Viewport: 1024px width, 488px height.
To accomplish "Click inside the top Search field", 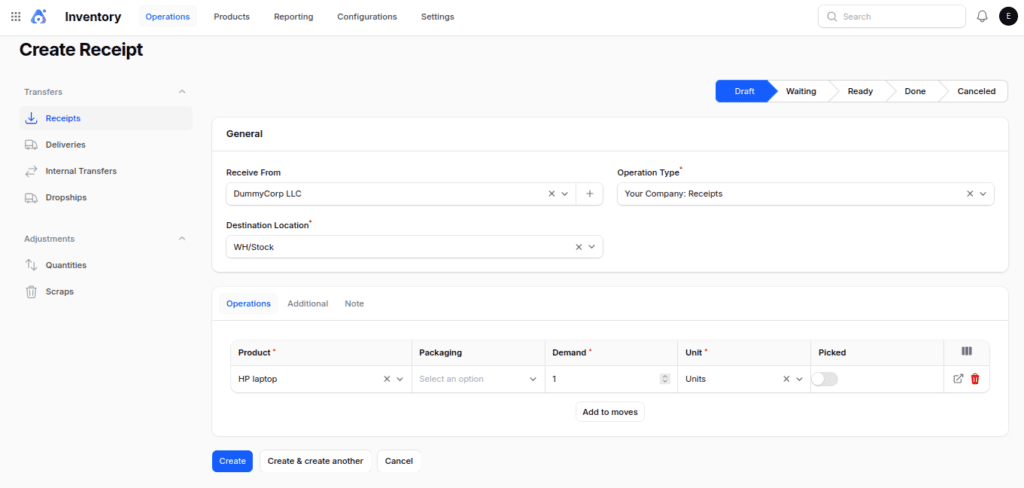I will [x=891, y=16].
